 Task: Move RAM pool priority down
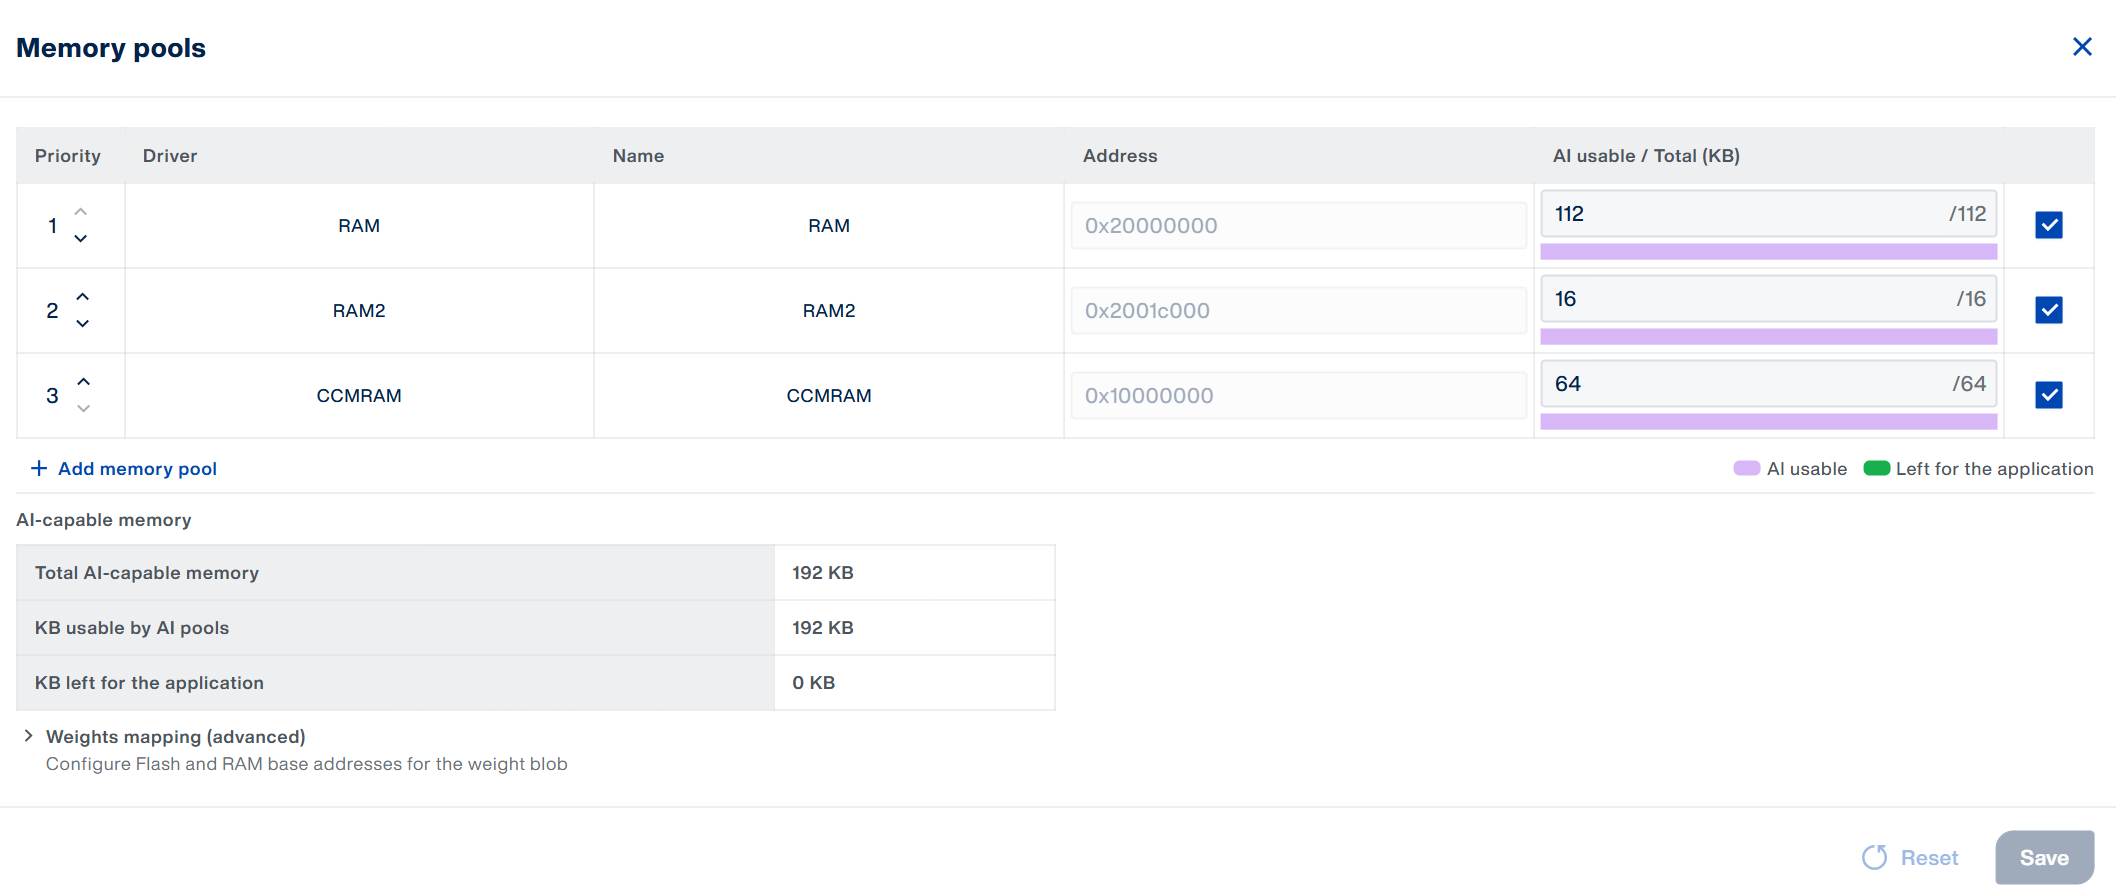click(81, 238)
